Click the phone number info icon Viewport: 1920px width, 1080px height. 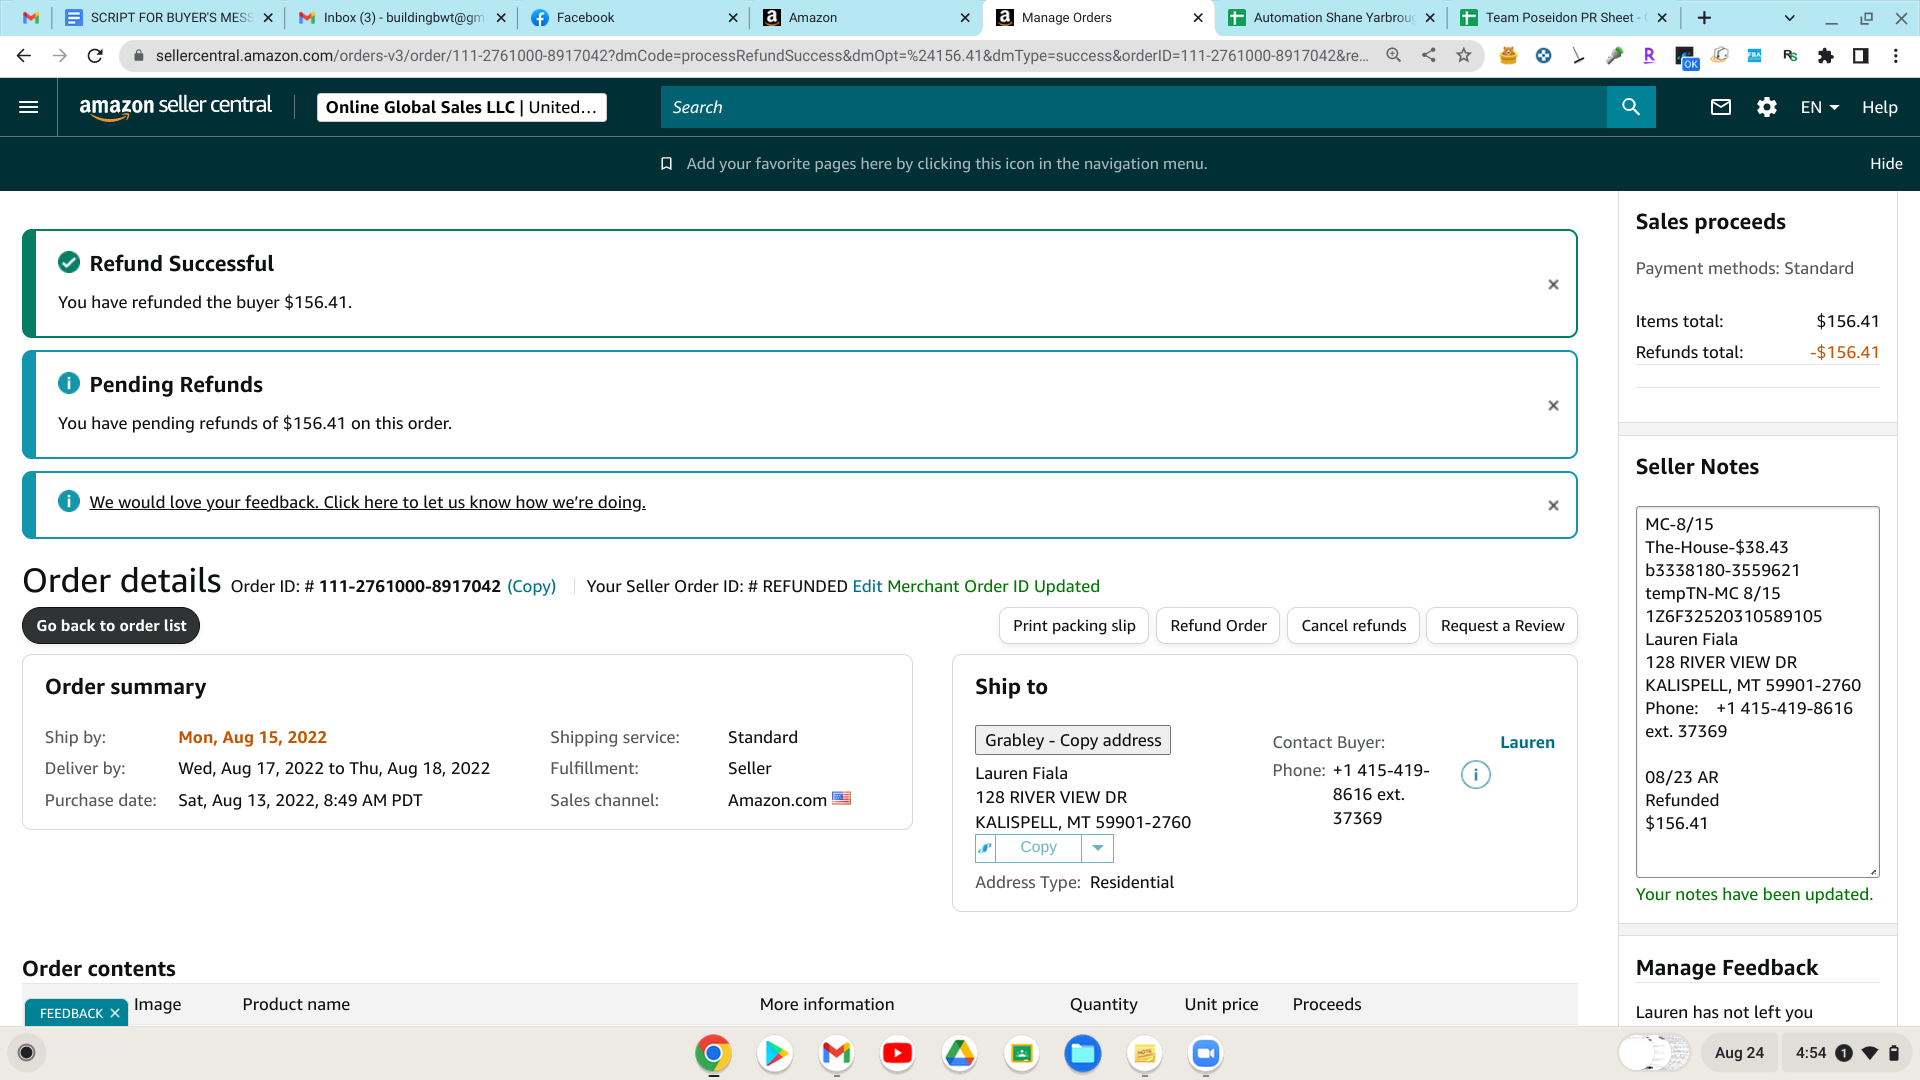1476,775
